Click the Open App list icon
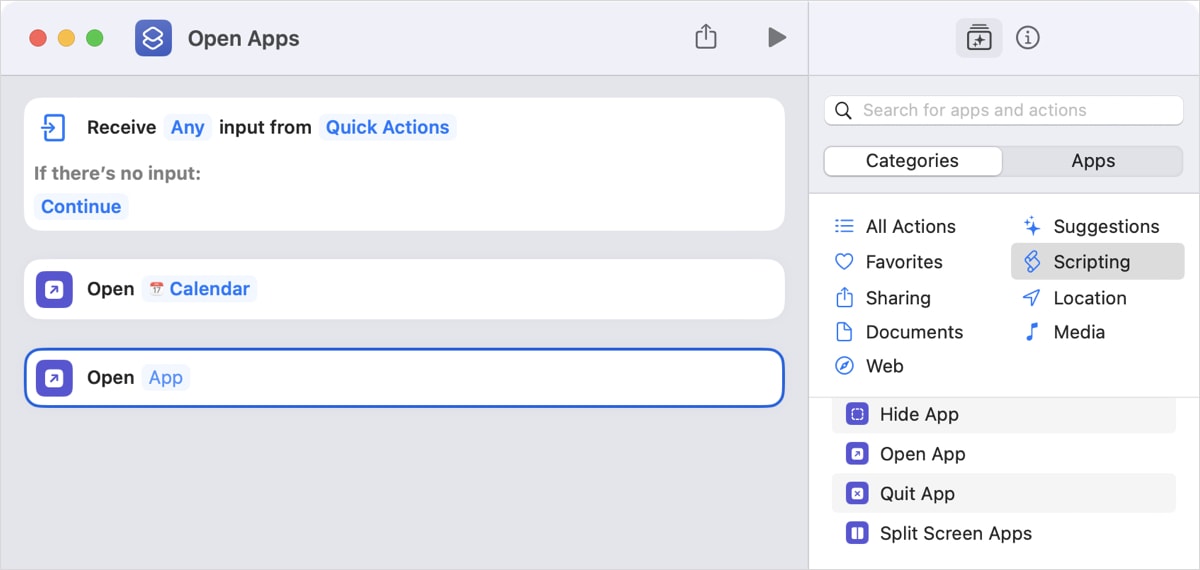Image resolution: width=1200 pixels, height=570 pixels. (857, 454)
